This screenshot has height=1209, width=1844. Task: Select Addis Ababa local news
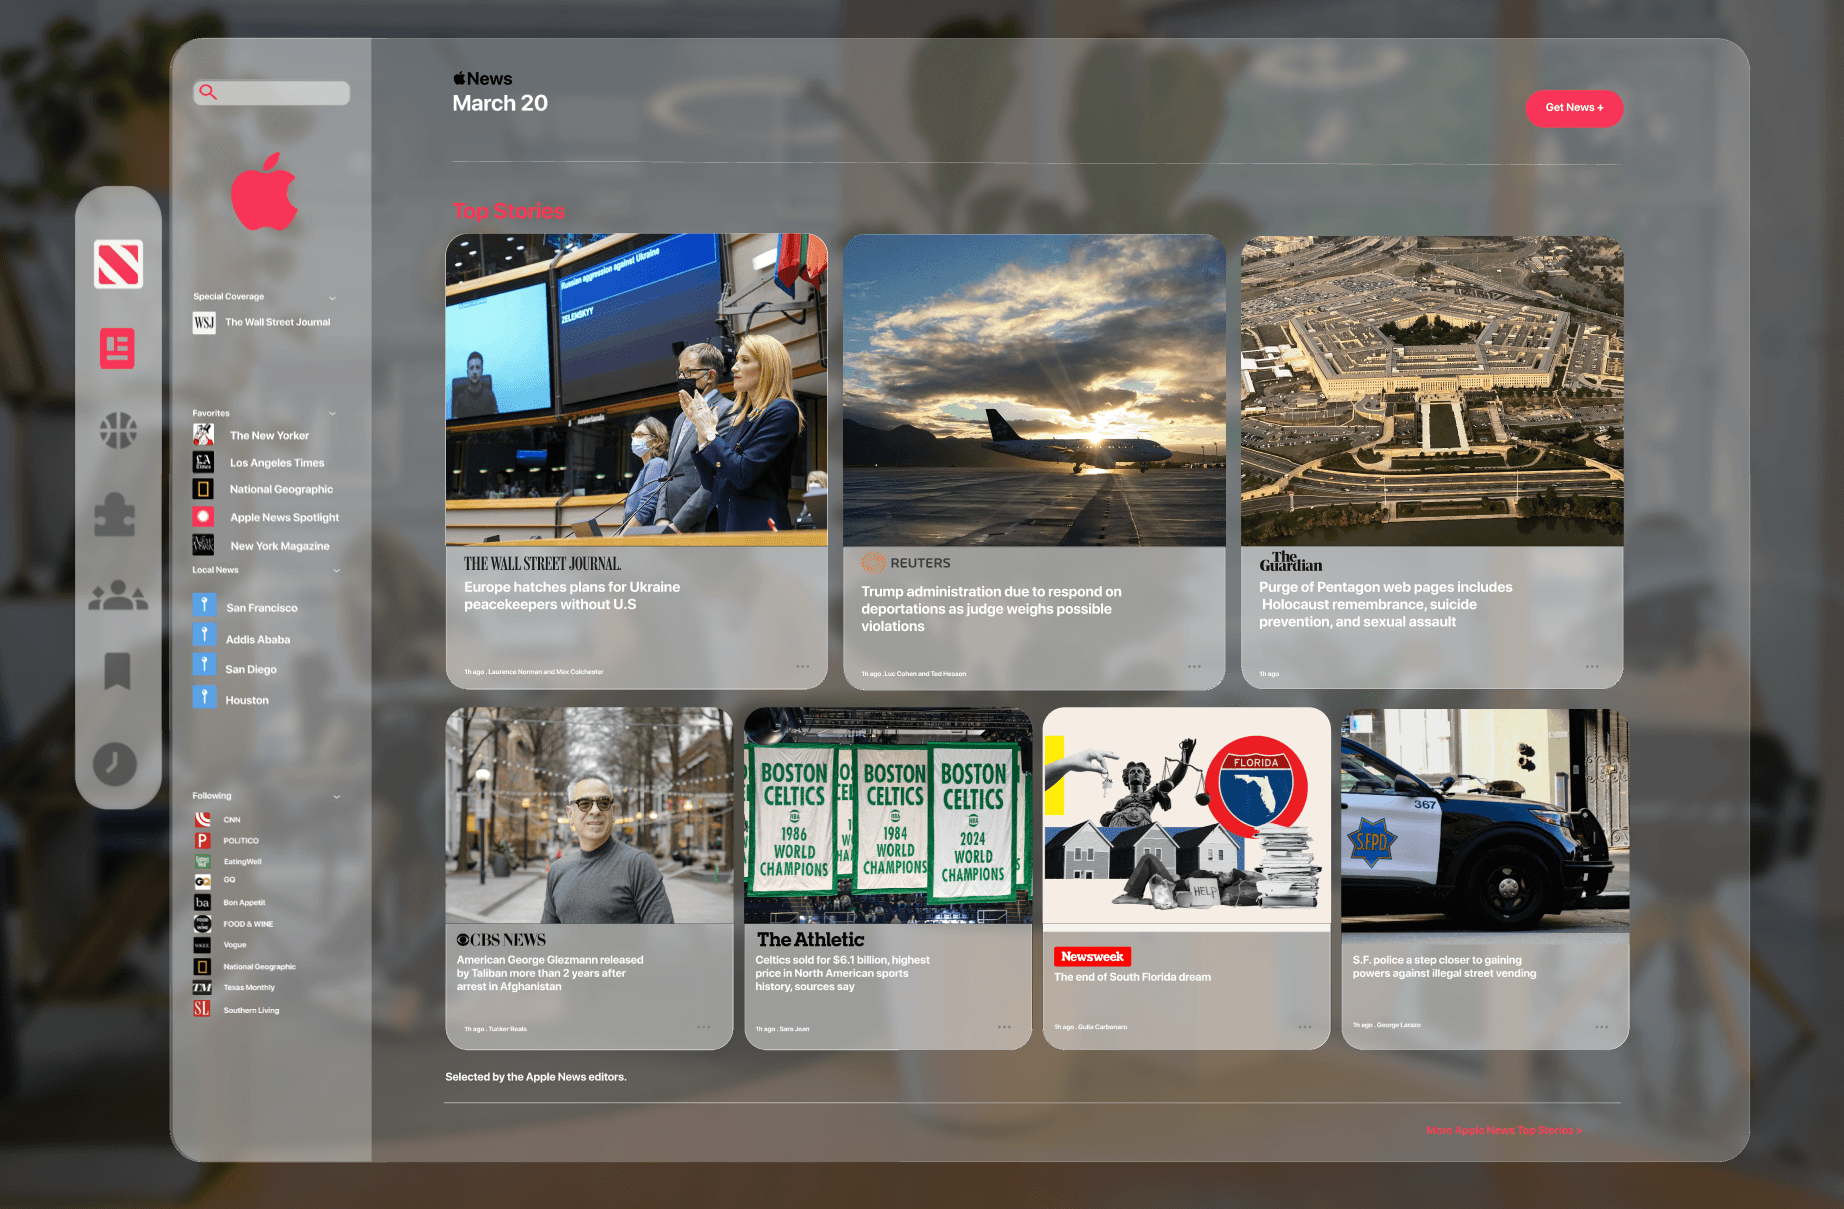tap(258, 639)
